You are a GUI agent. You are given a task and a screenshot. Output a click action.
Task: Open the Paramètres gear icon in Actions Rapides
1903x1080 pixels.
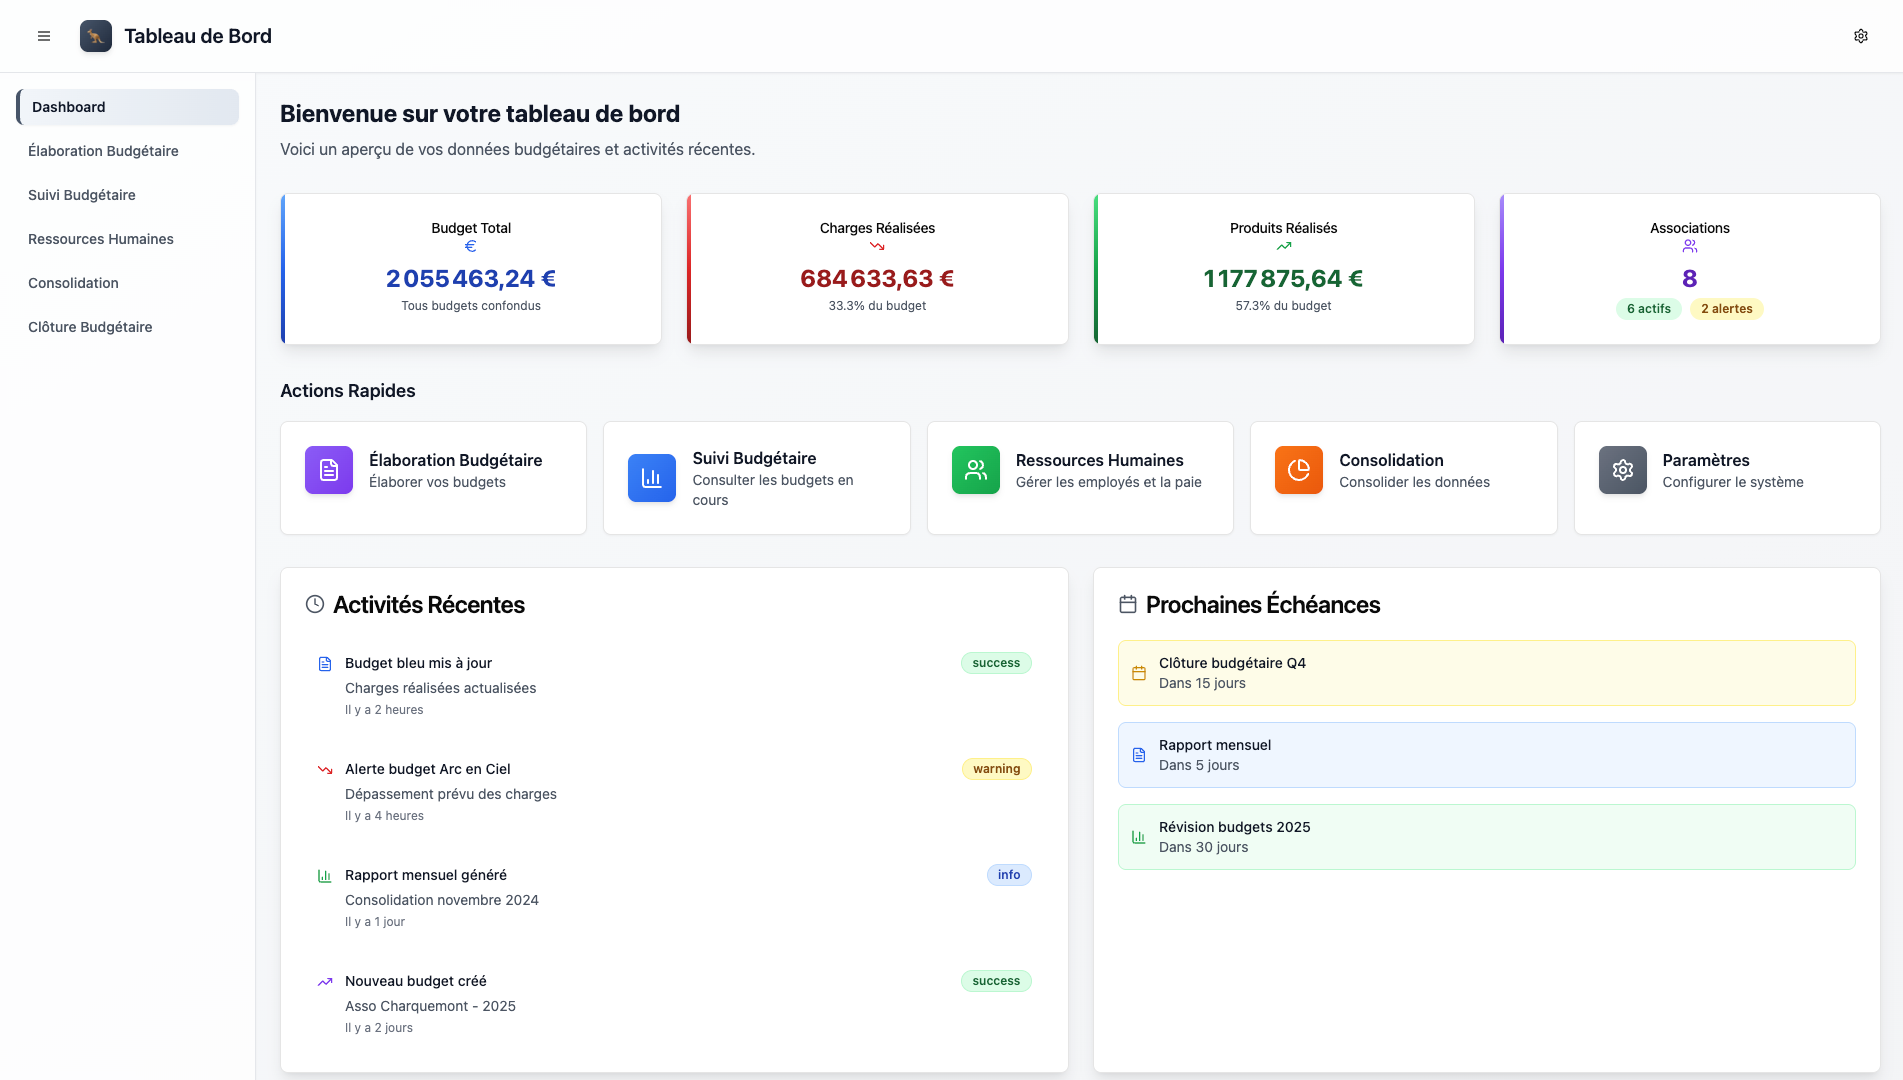[x=1622, y=470]
